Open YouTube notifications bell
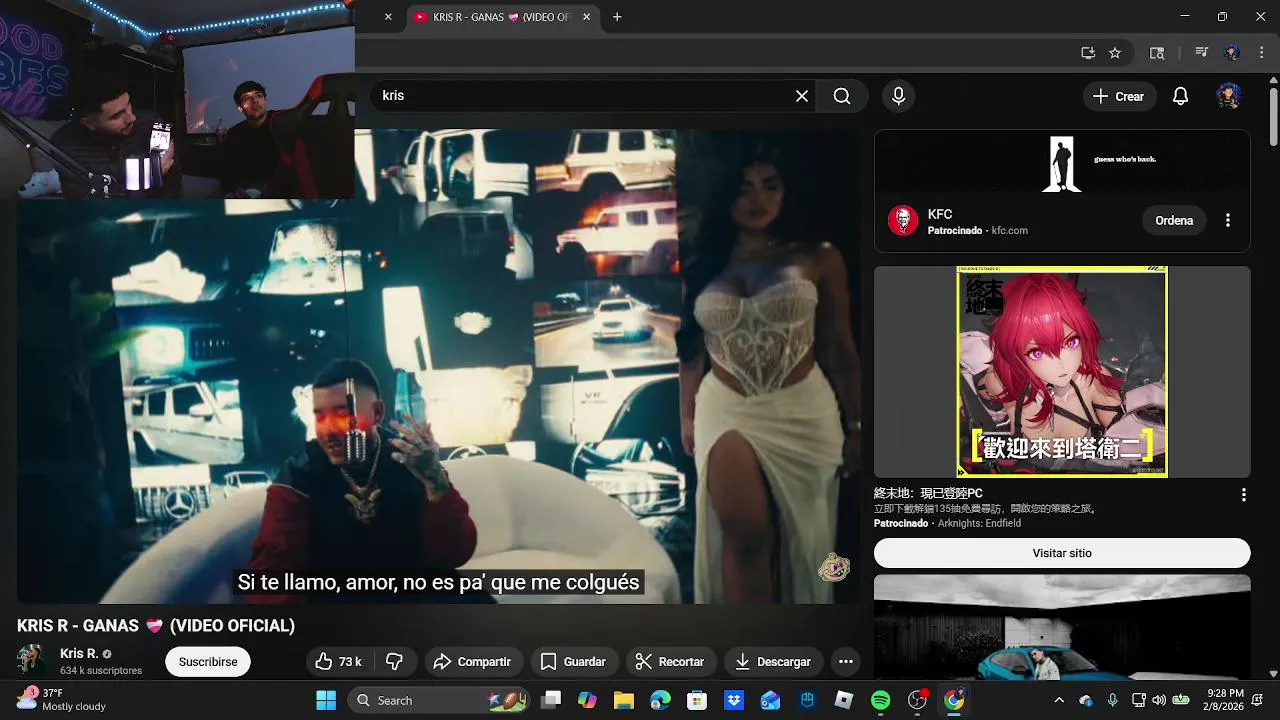The width and height of the screenshot is (1280, 720). tap(1181, 96)
